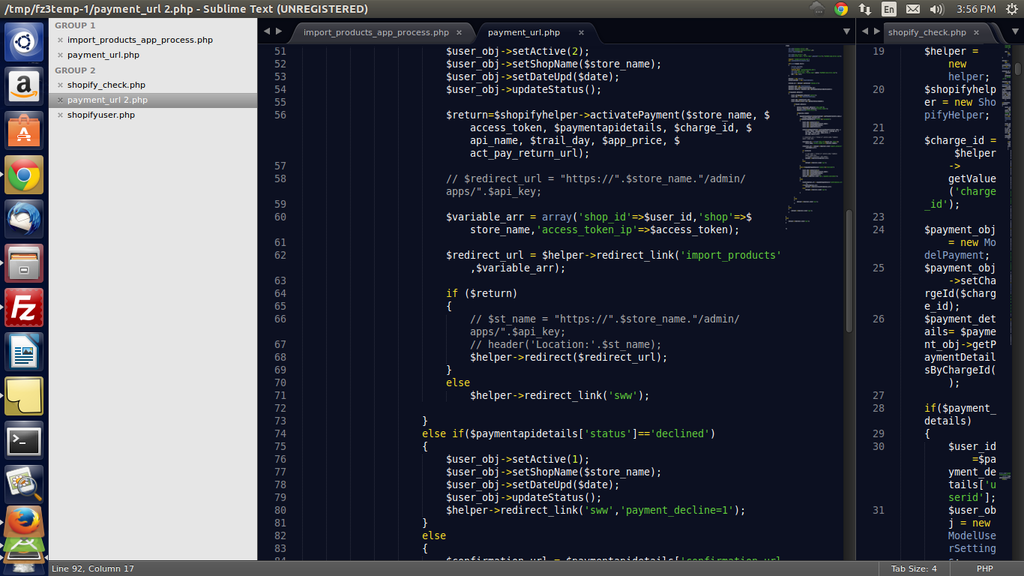The image size is (1024, 576).
Task: Open Google Chrome in the launcher
Action: click(24, 175)
